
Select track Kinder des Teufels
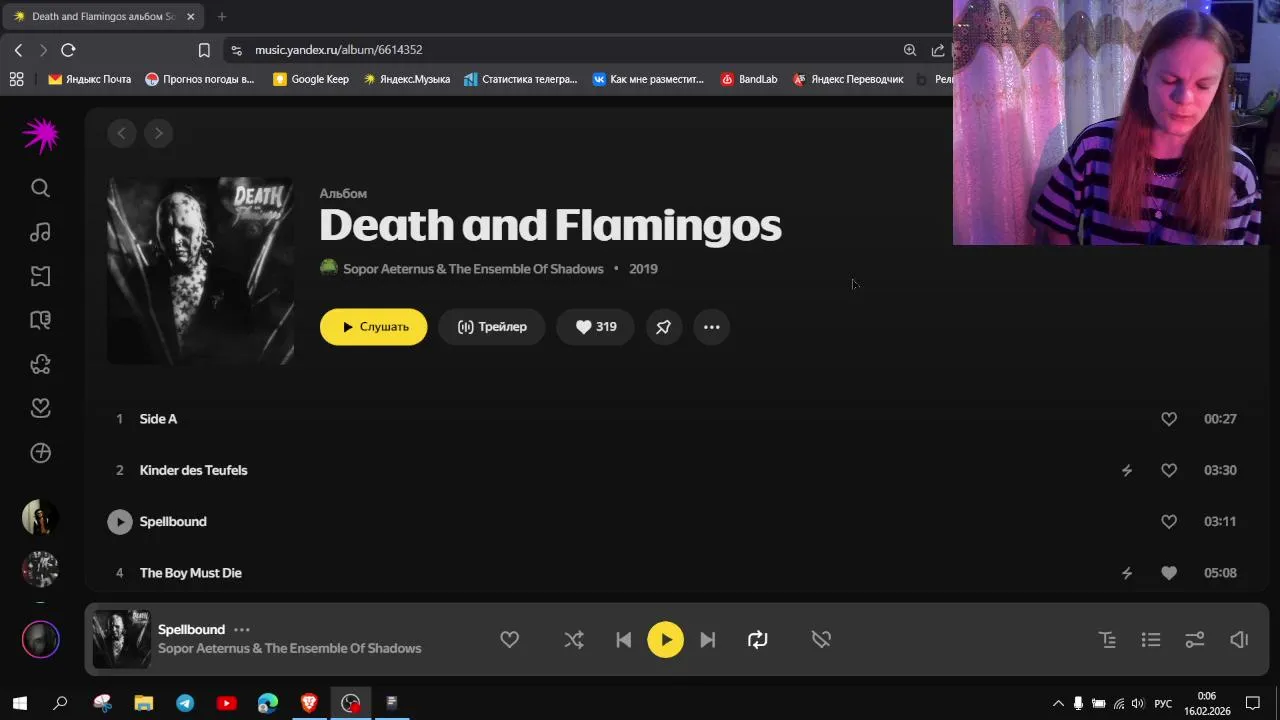click(193, 470)
